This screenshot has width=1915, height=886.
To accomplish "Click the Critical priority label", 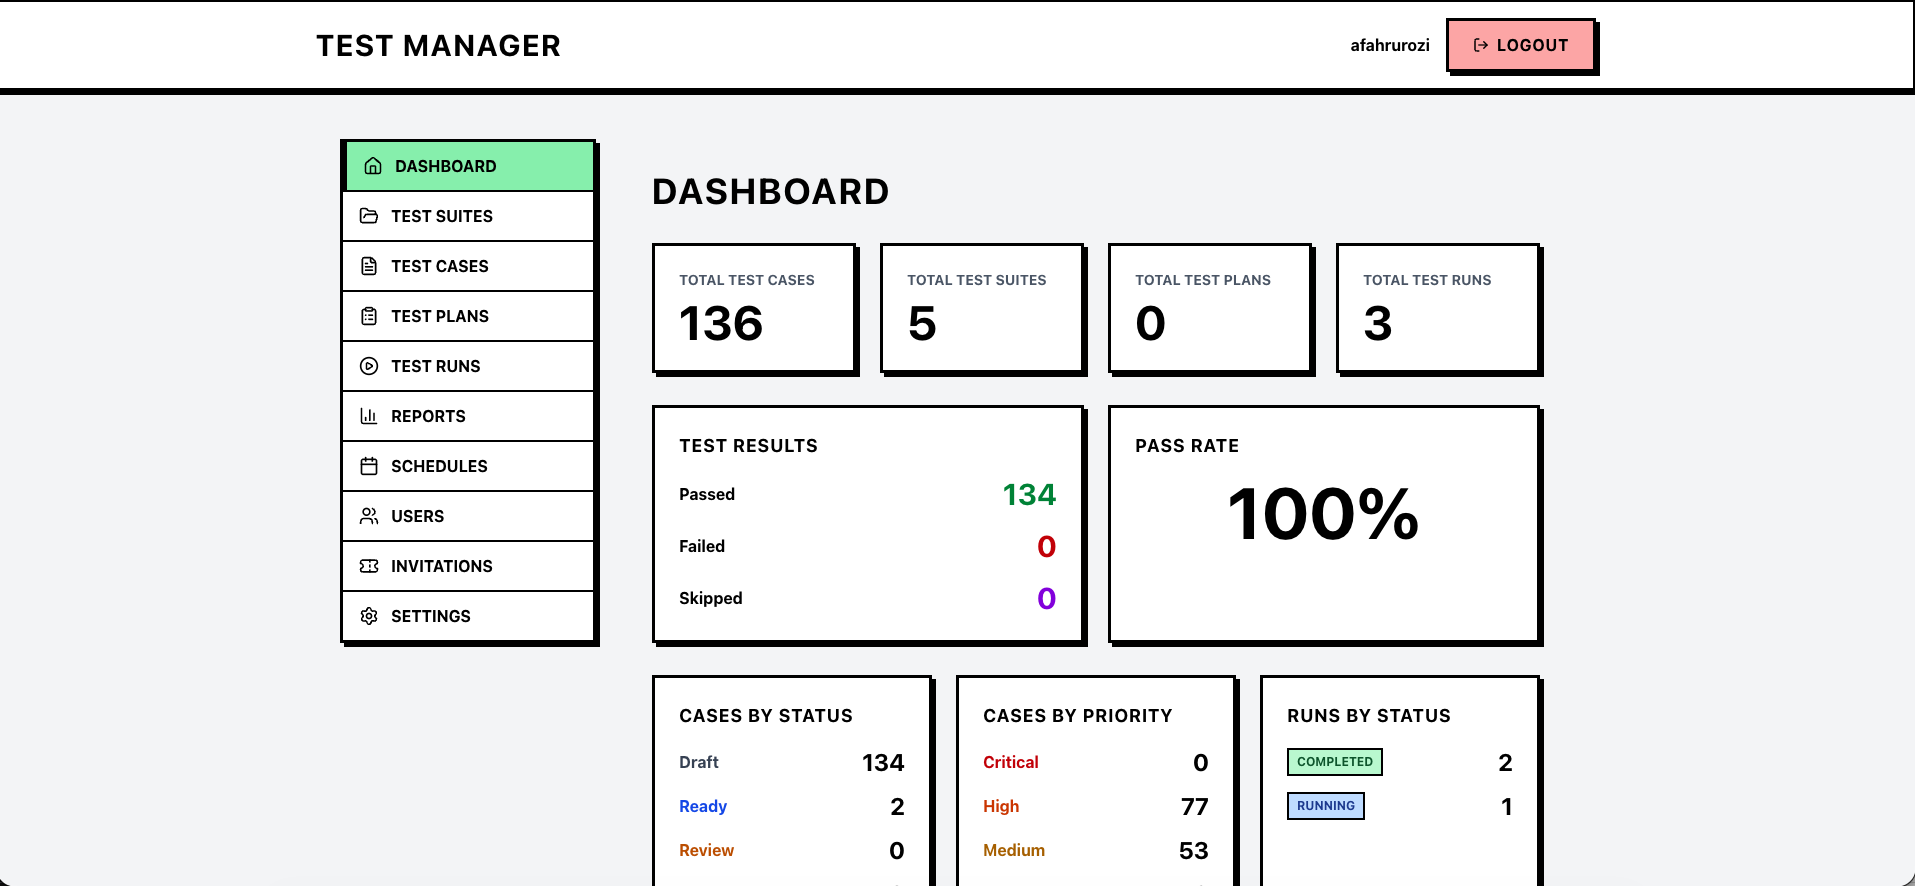I will (1011, 762).
